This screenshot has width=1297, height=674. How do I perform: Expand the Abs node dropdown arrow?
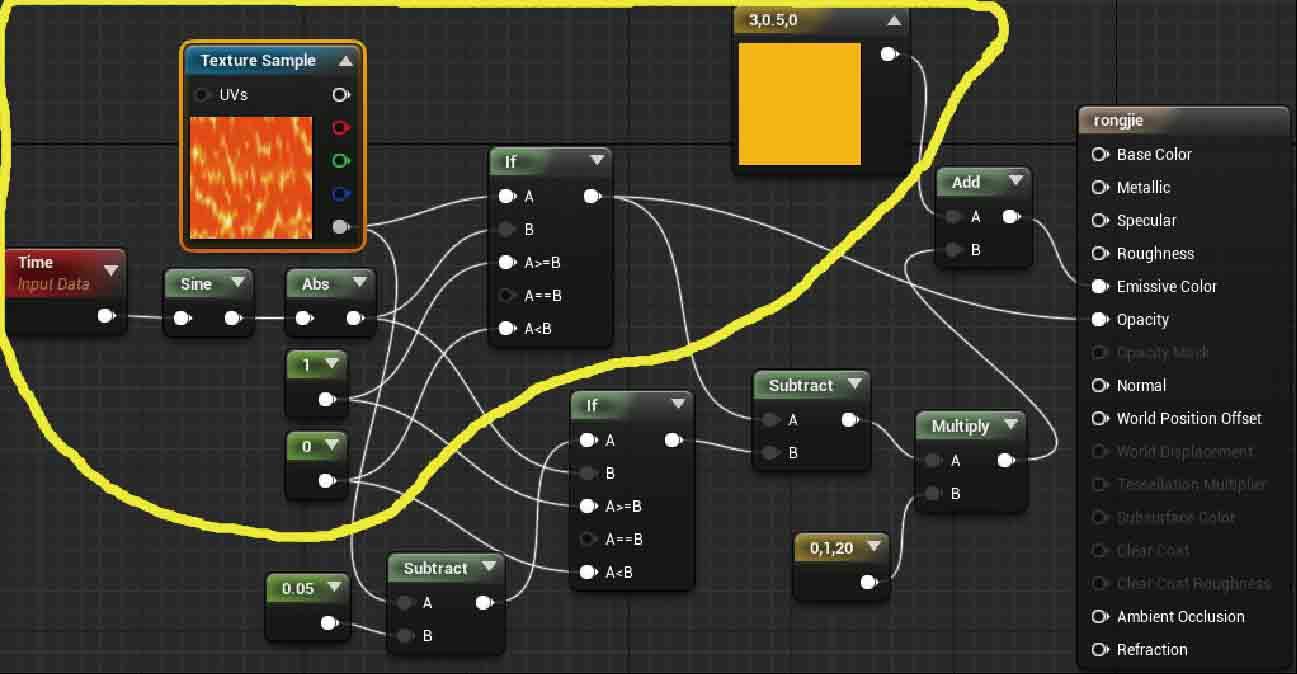point(359,284)
